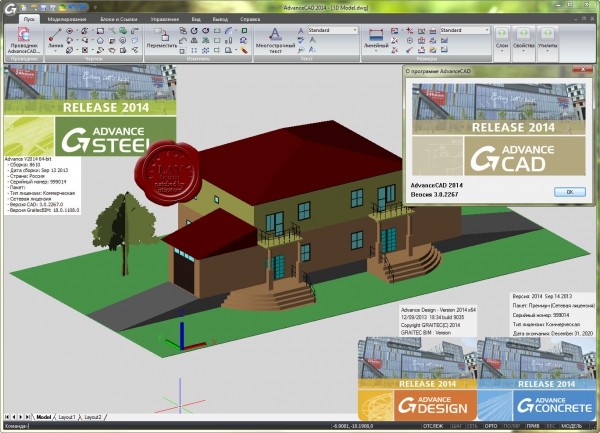Switch to the Вывод ribbon tab
Screen dimensions: 600x433
[220, 19]
